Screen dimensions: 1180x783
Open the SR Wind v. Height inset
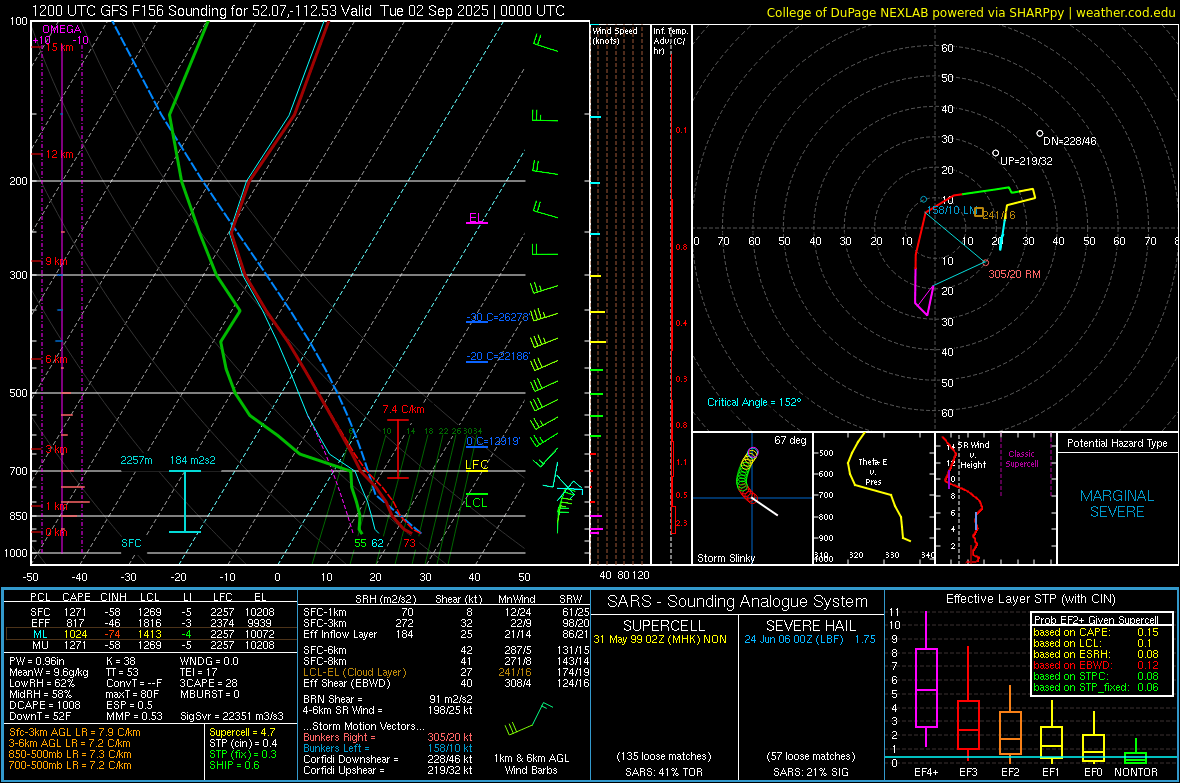pyautogui.click(x=995, y=498)
